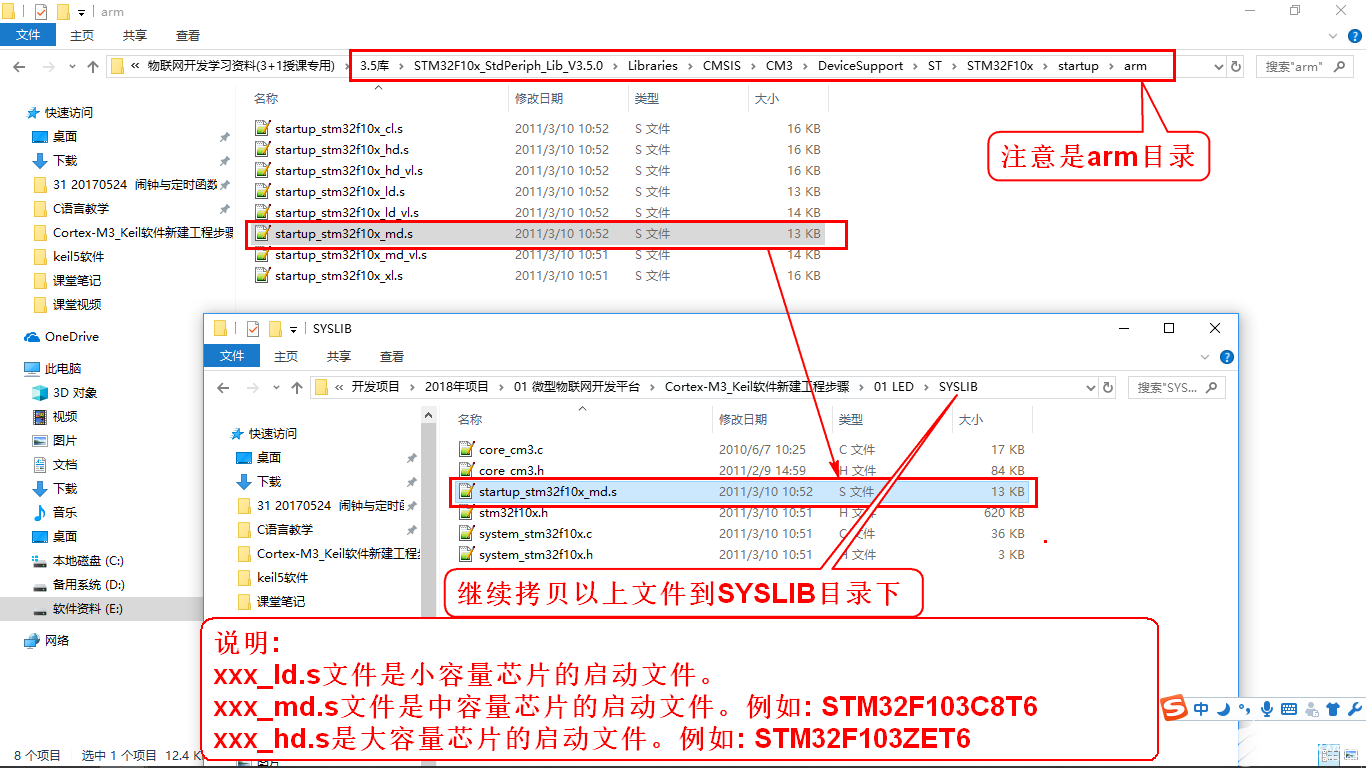Click 01 LED in SYSLIB breadcrumb path

tap(894, 387)
